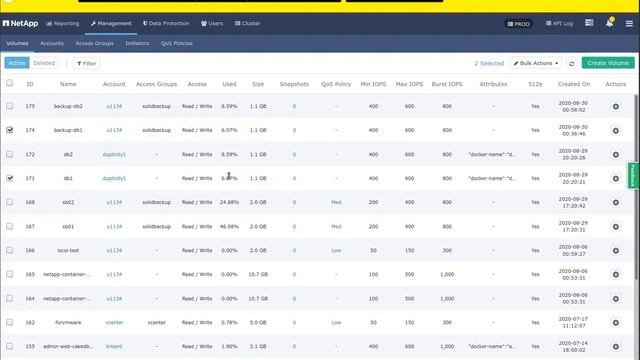Image resolution: width=640 pixels, height=360 pixels.
Task: Click volume name admin-web-cakedb
Action: click(x=68, y=347)
